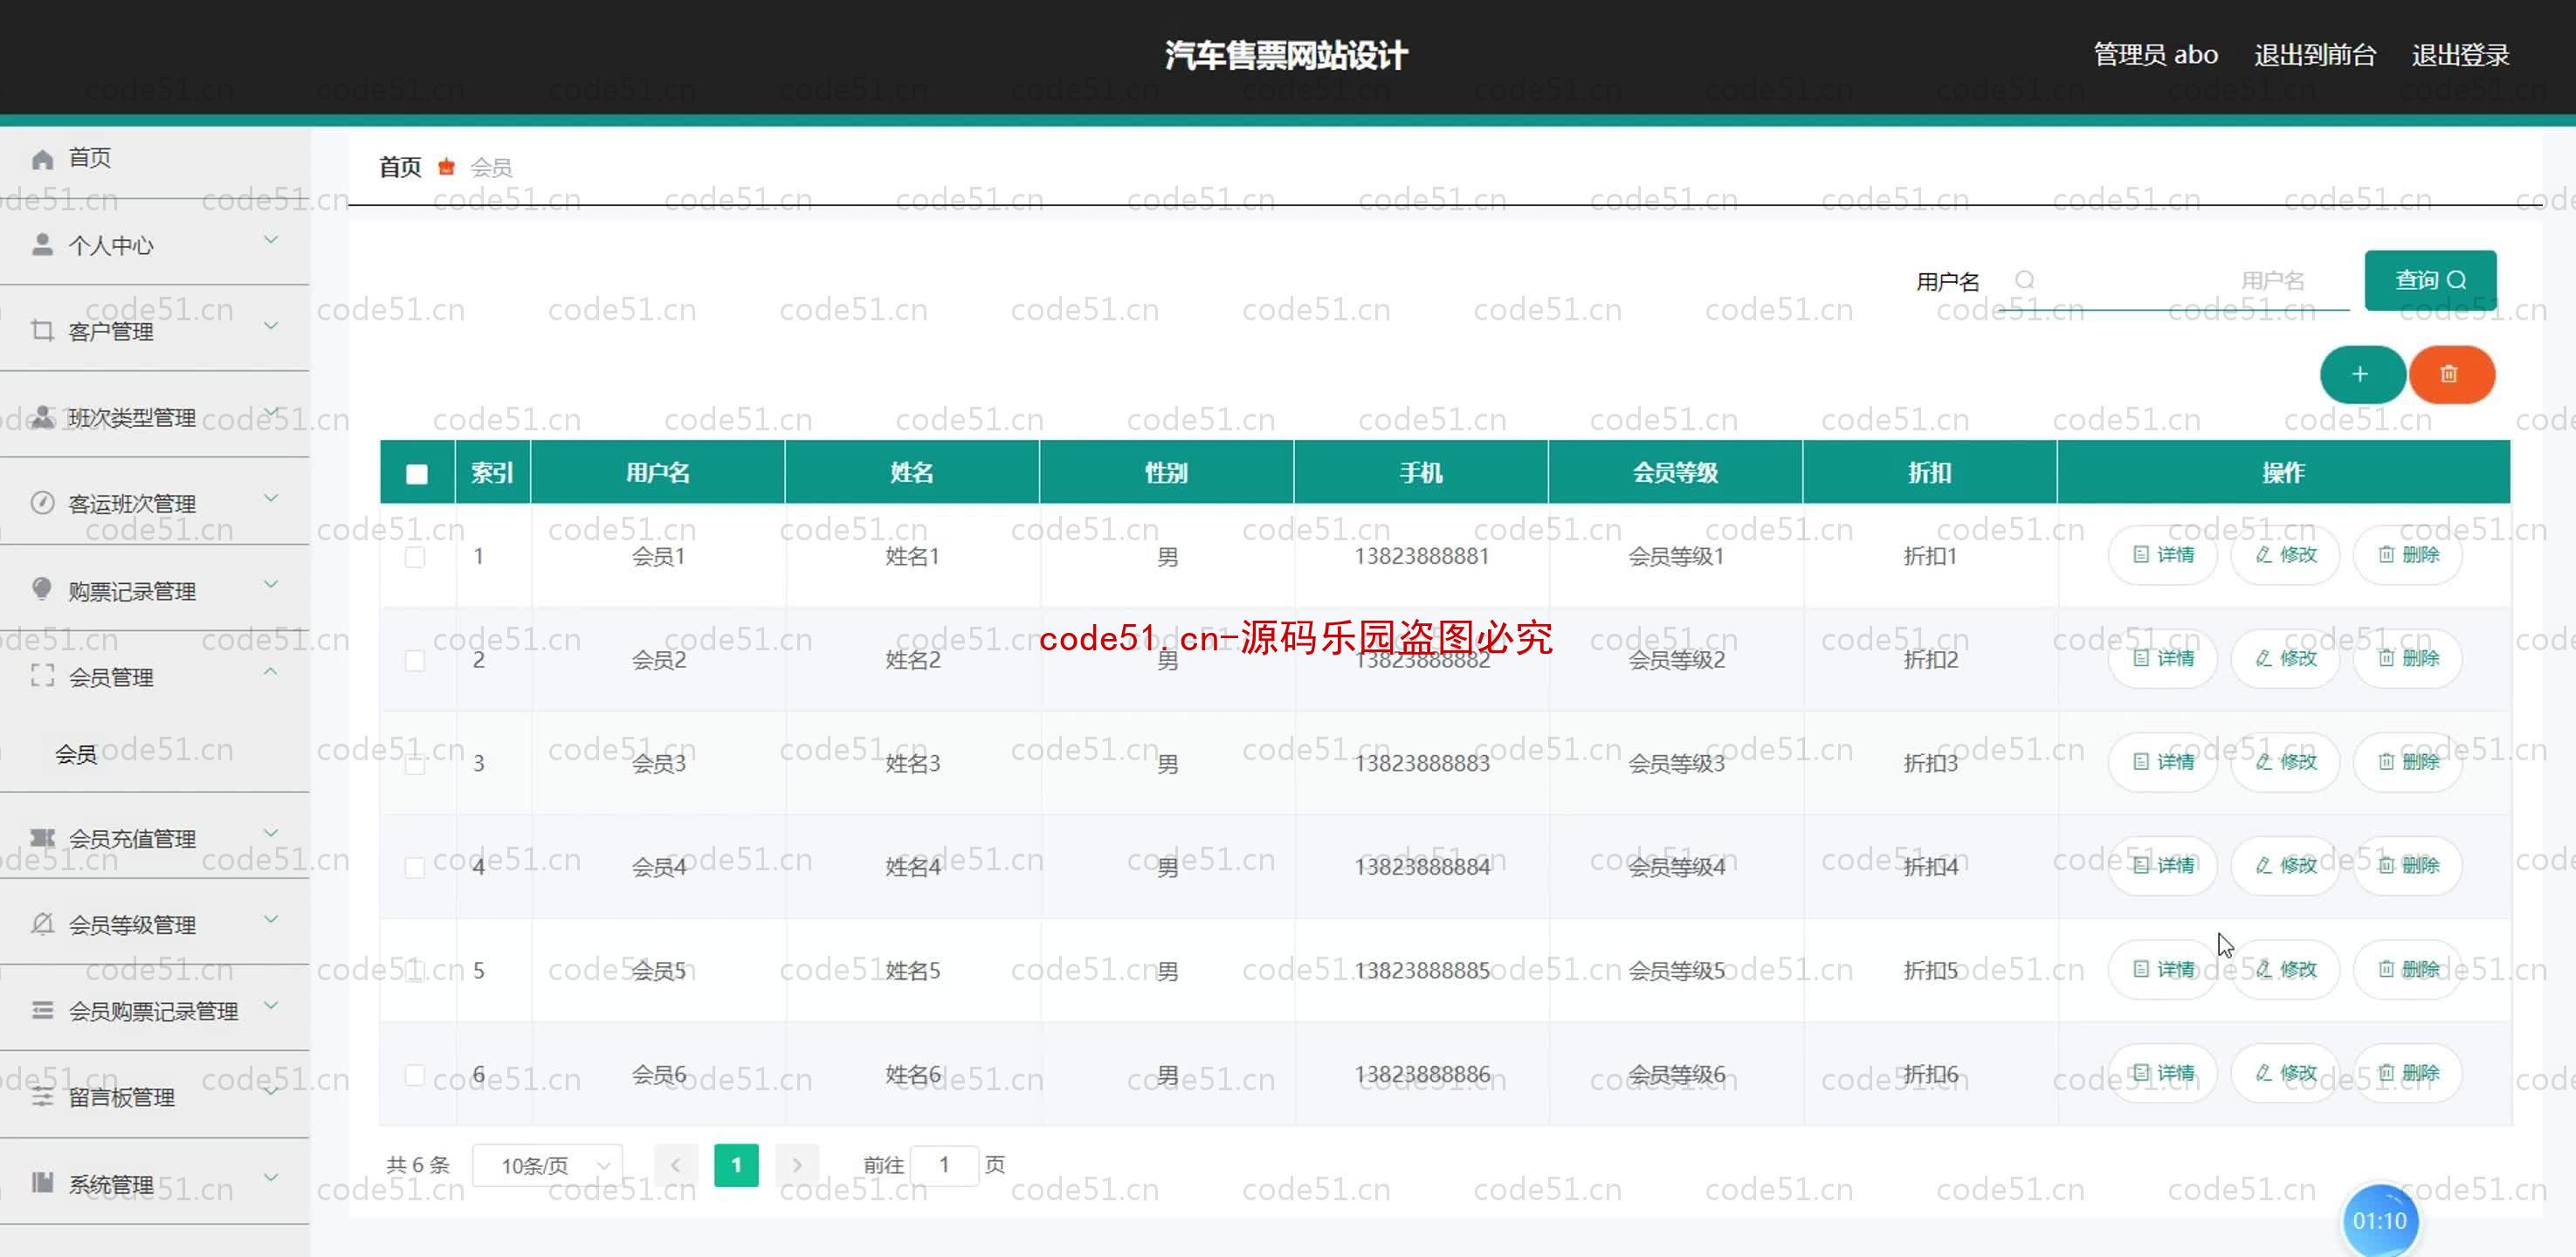Click 首页 in the breadcrumb
Viewport: 2576px width, 1257px height.
coord(400,167)
